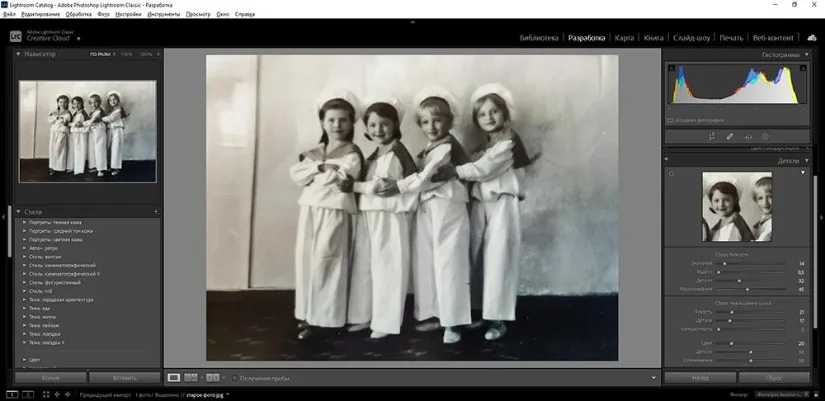Viewport: 825px width, 401px height.
Task: Collapse the Гистограмма panel
Action: click(806, 55)
